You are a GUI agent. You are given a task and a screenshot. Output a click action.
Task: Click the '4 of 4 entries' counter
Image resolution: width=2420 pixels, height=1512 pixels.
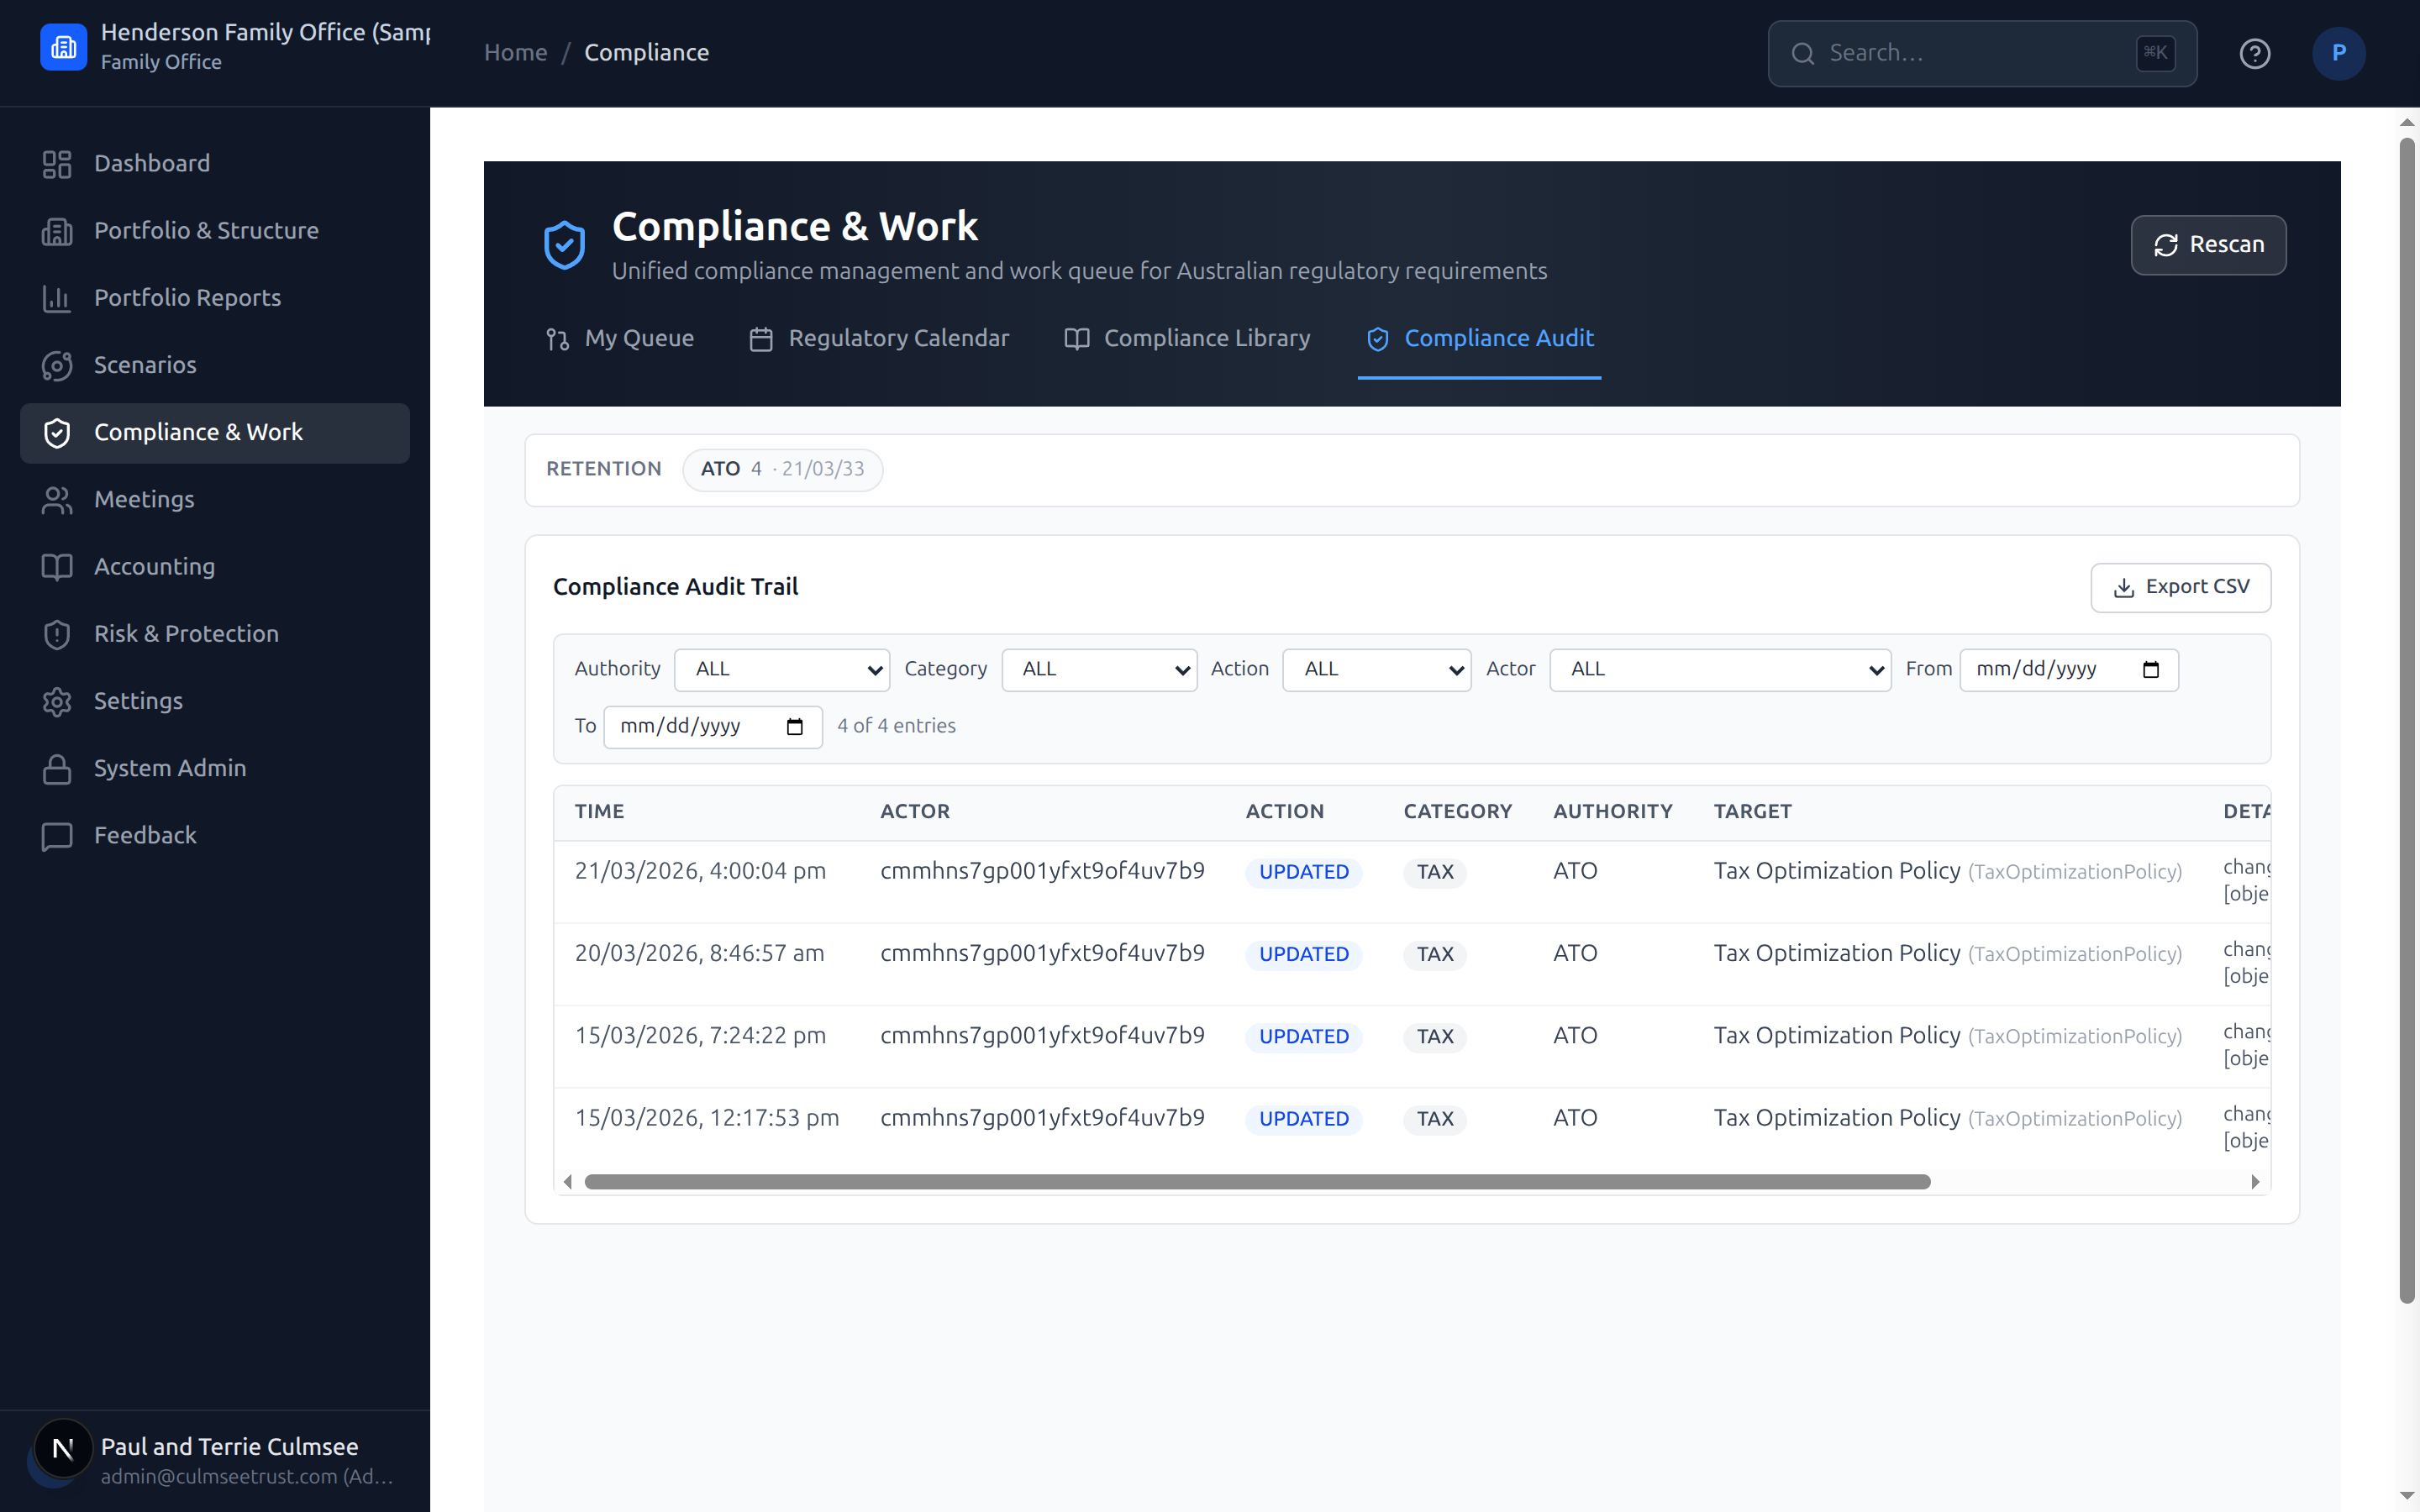point(896,726)
